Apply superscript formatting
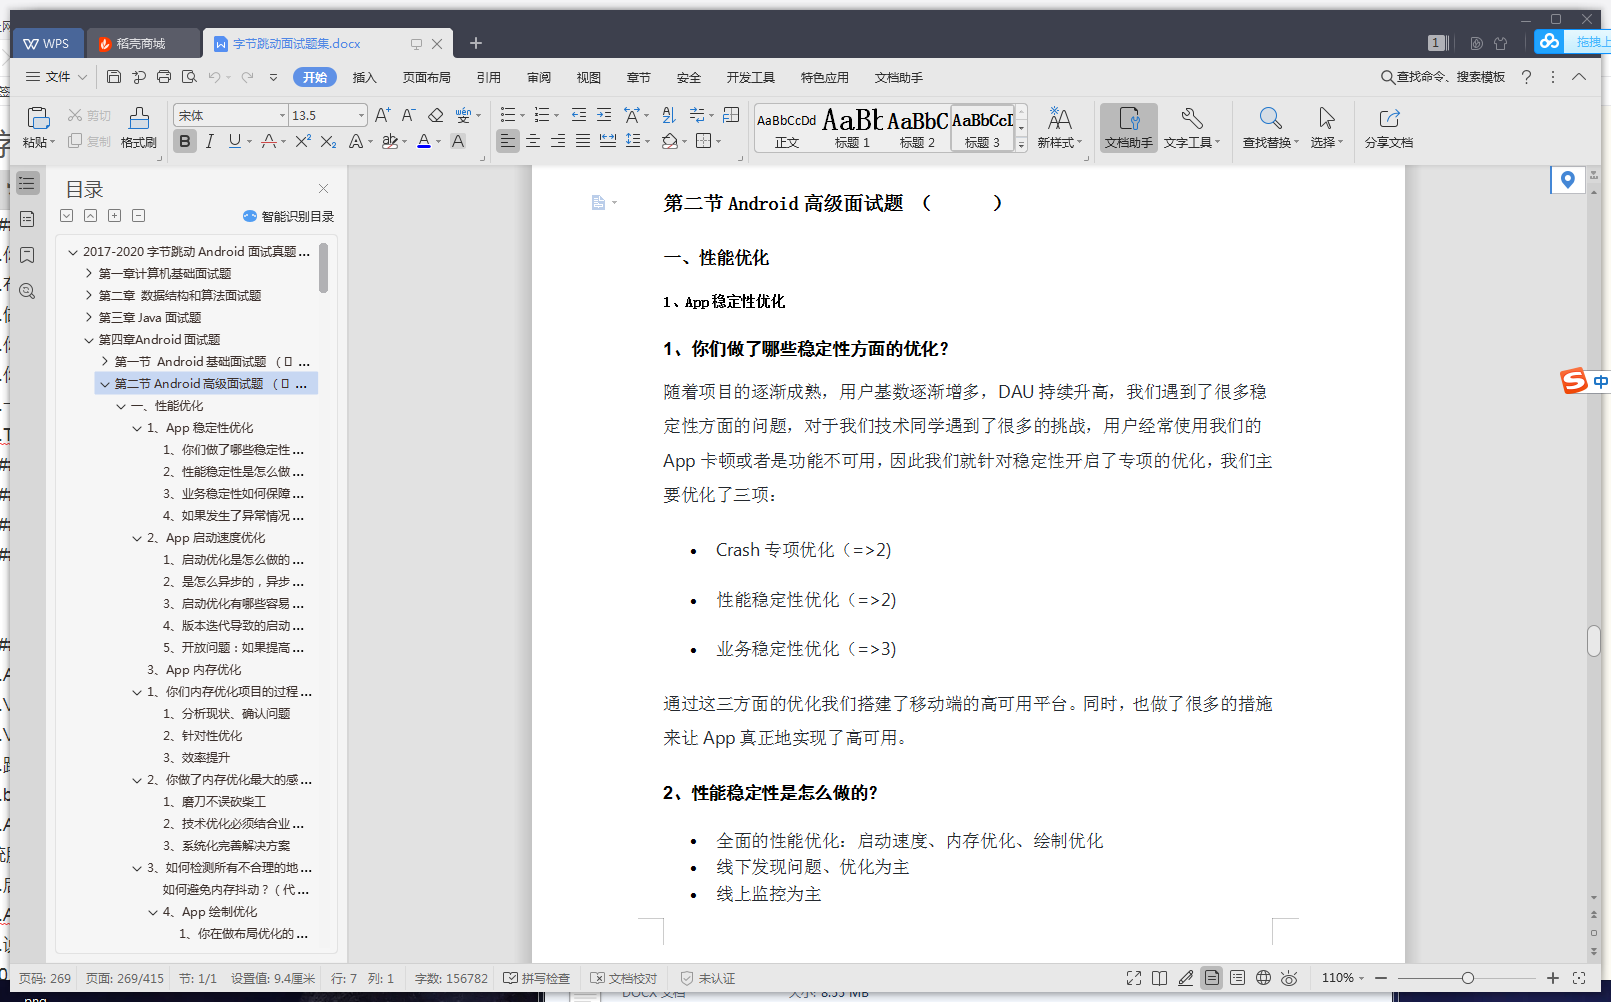Image resolution: width=1611 pixels, height=1002 pixels. point(303,141)
